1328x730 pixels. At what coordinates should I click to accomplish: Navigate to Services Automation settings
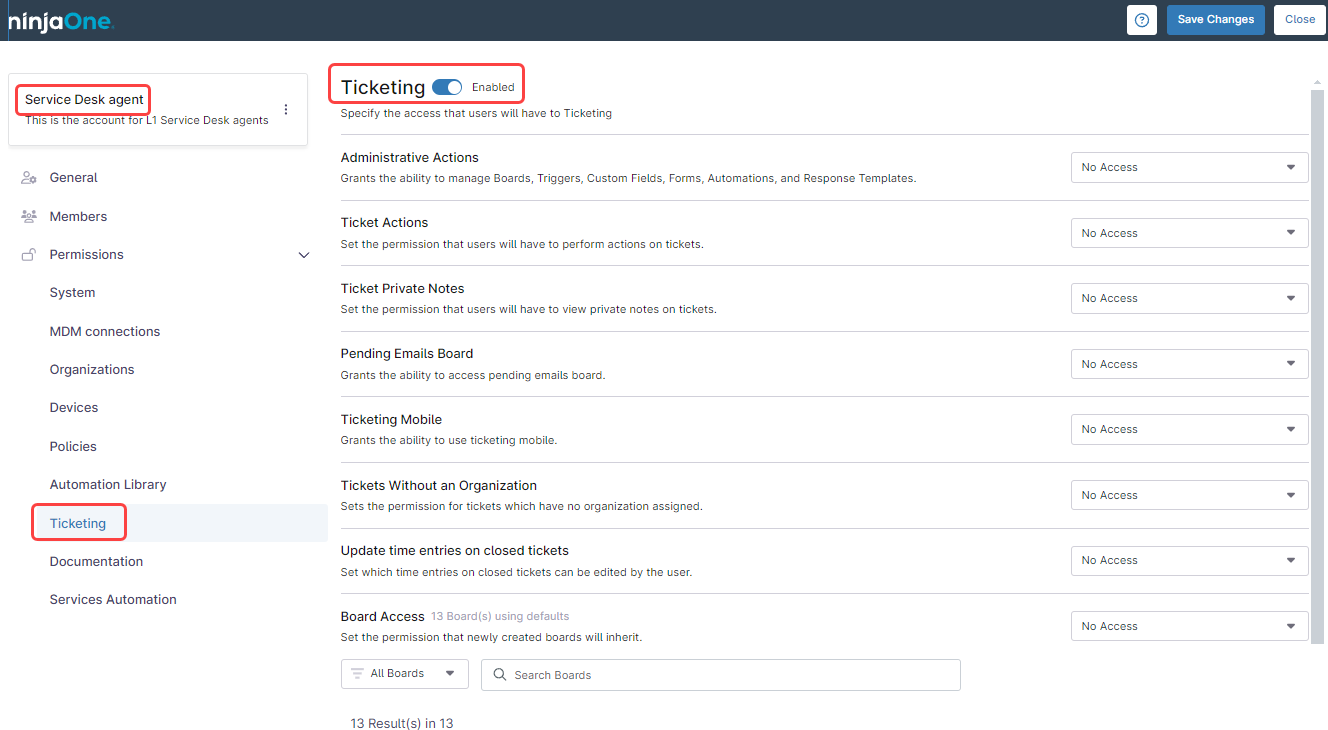pyautogui.click(x=112, y=599)
